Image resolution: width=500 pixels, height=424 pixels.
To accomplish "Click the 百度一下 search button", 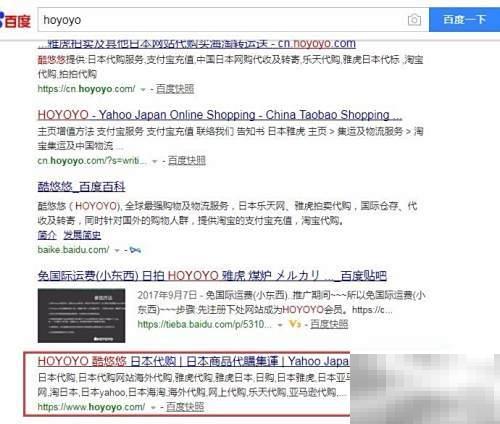I will click(x=464, y=20).
